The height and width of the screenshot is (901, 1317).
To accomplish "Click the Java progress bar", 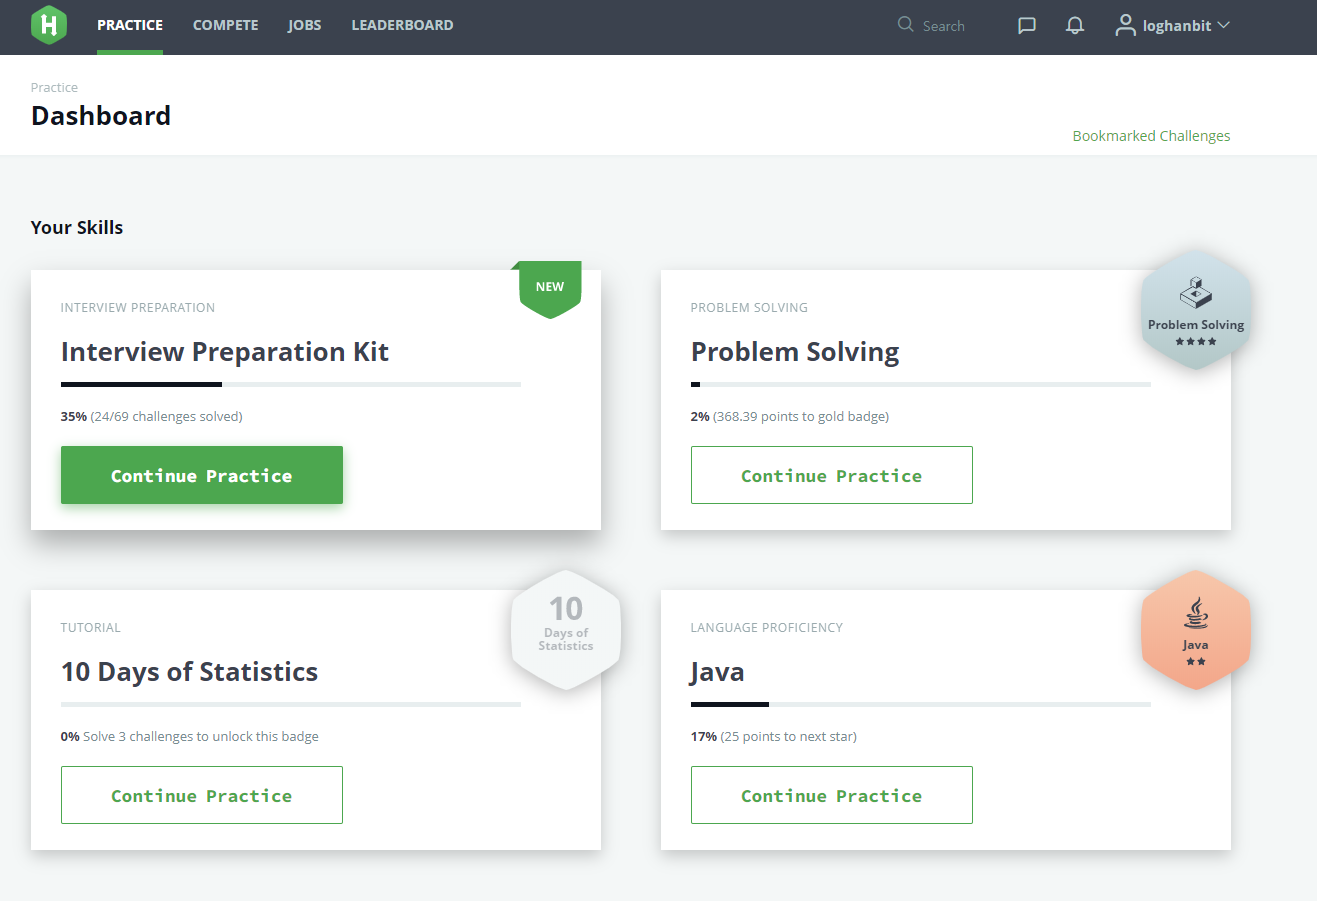I will pos(921,704).
